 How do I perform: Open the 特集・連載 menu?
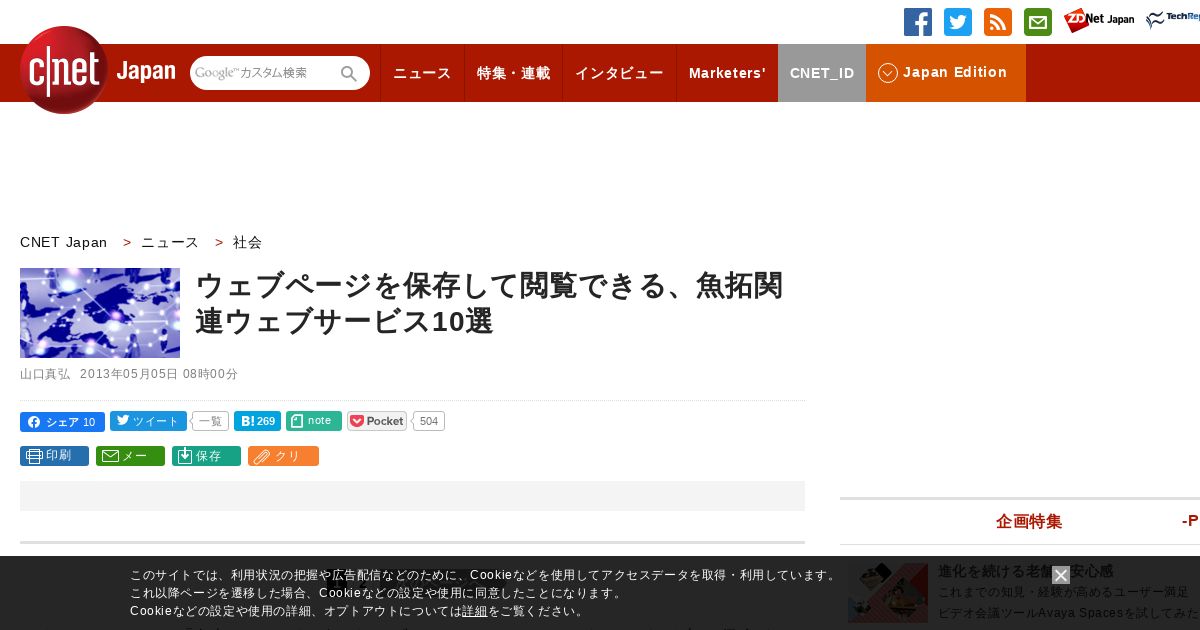tap(513, 73)
